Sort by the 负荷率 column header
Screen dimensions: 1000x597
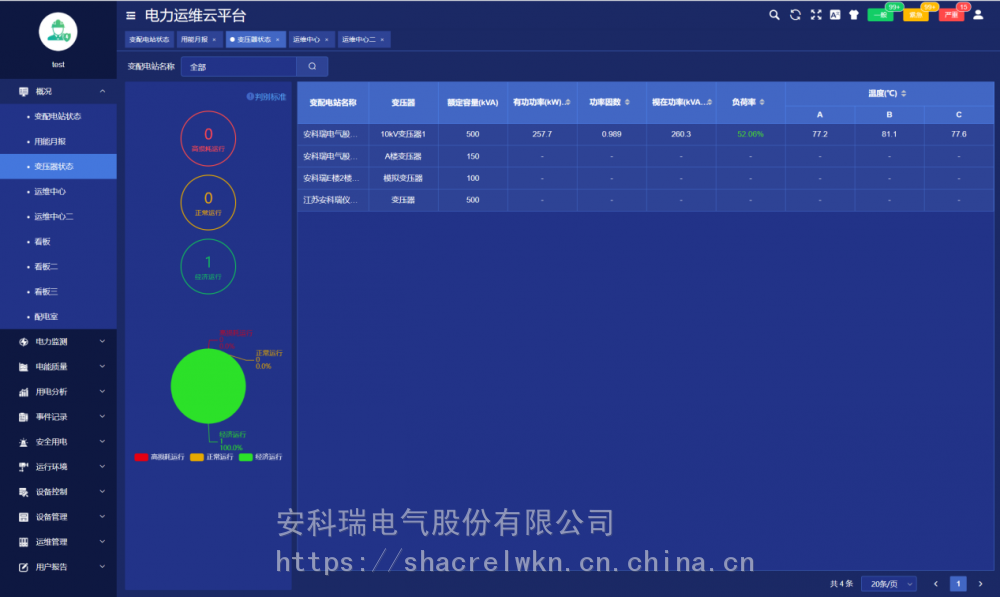[x=745, y=102]
